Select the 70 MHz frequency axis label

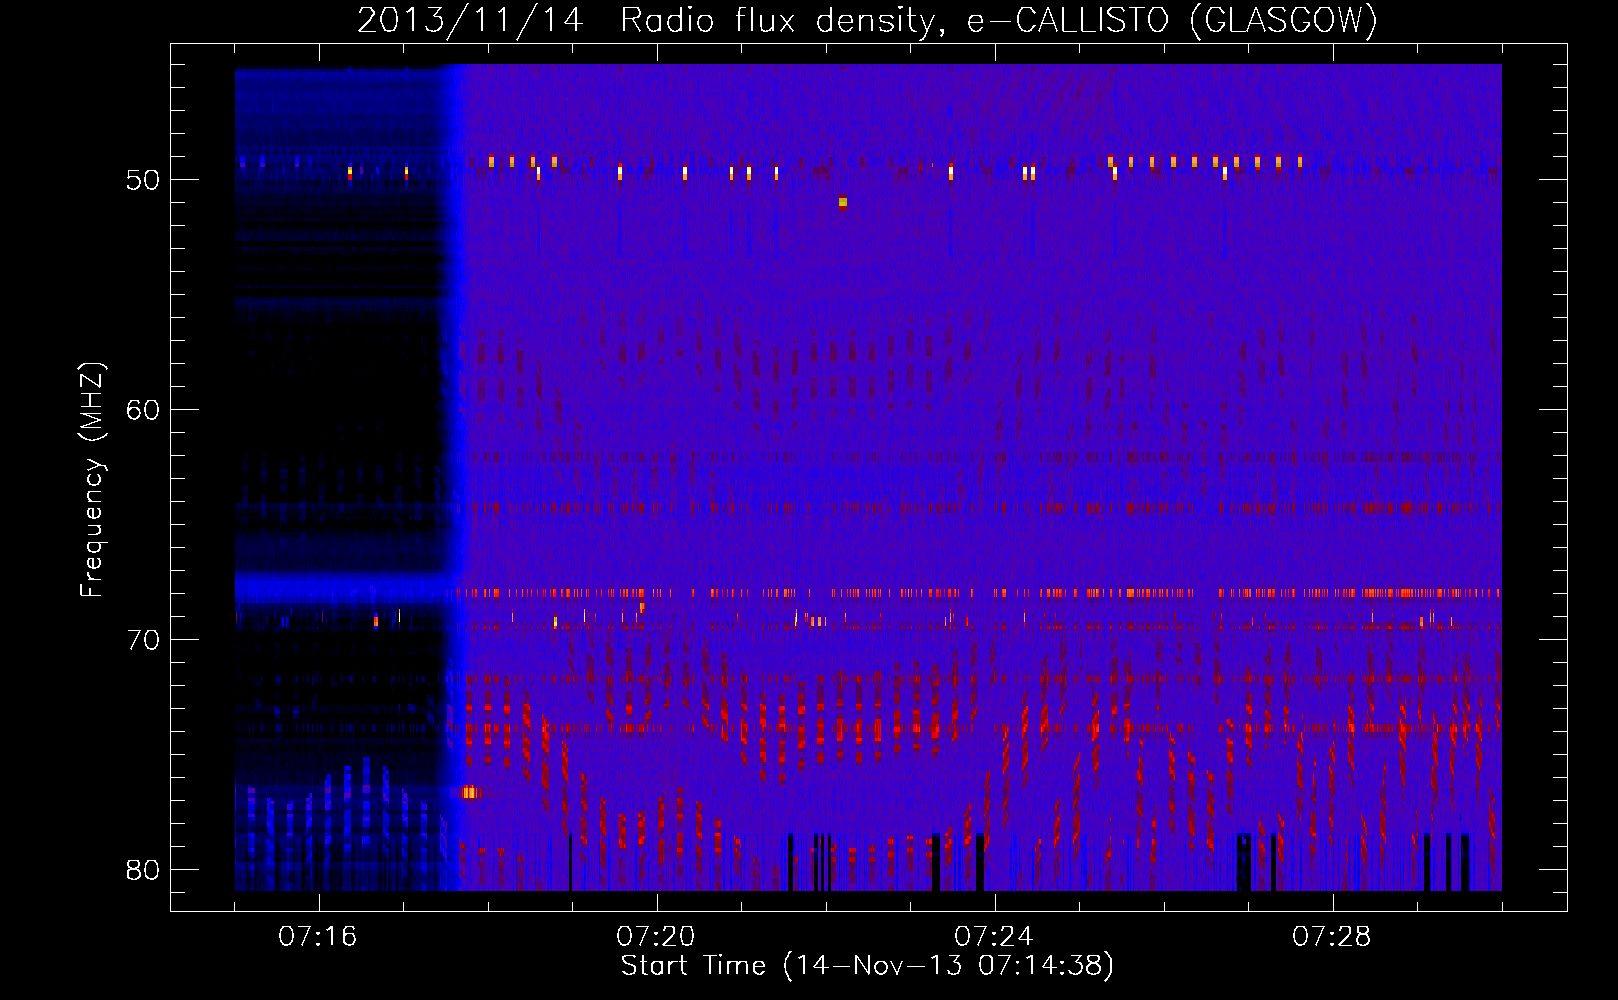coord(143,640)
